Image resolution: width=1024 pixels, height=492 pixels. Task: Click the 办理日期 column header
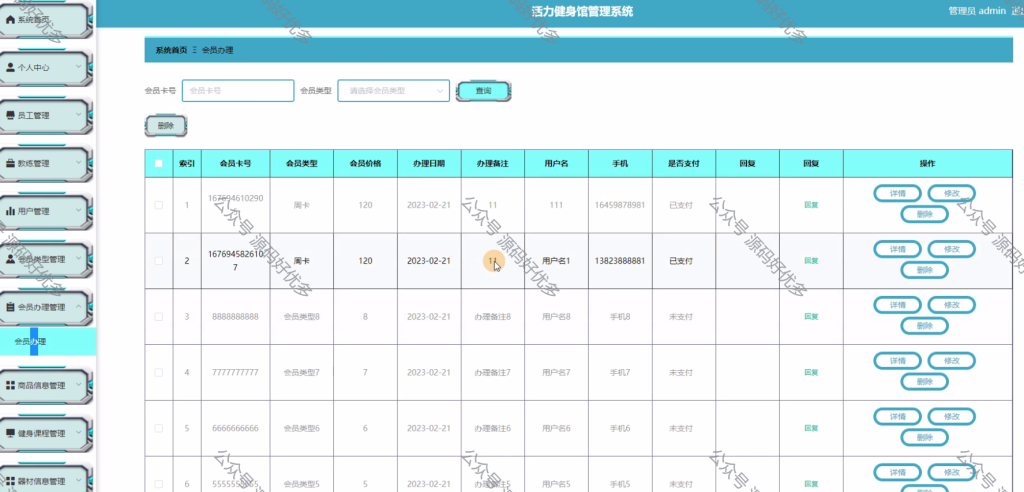click(x=429, y=163)
